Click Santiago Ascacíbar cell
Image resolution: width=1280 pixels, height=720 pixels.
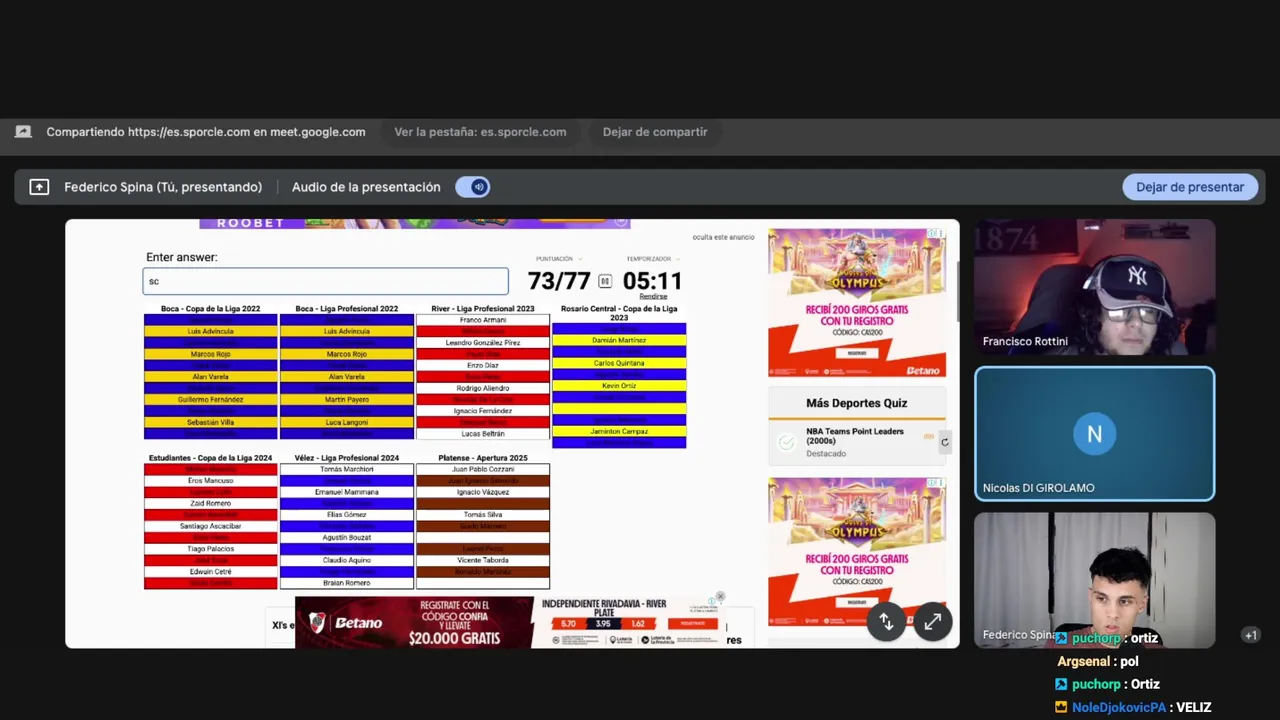click(210, 526)
